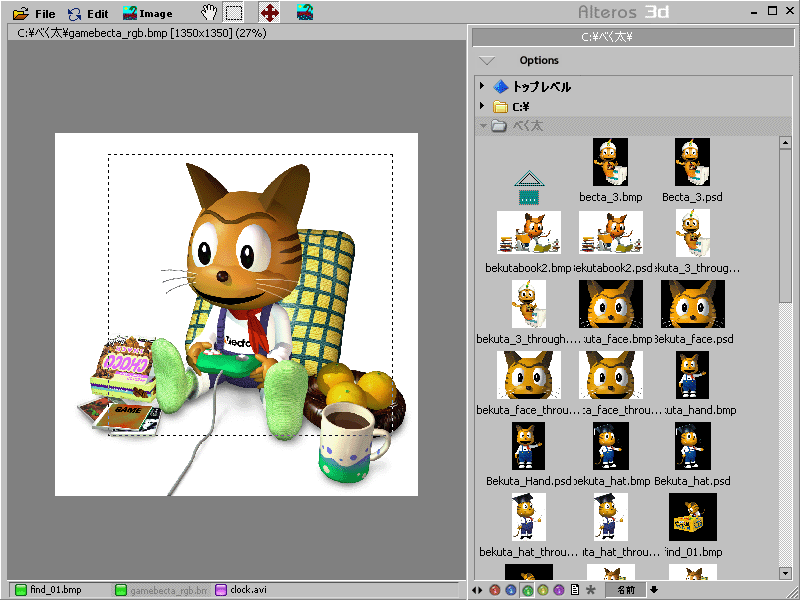Click the yellow sphere view button
800x600 pixels.
point(543,590)
